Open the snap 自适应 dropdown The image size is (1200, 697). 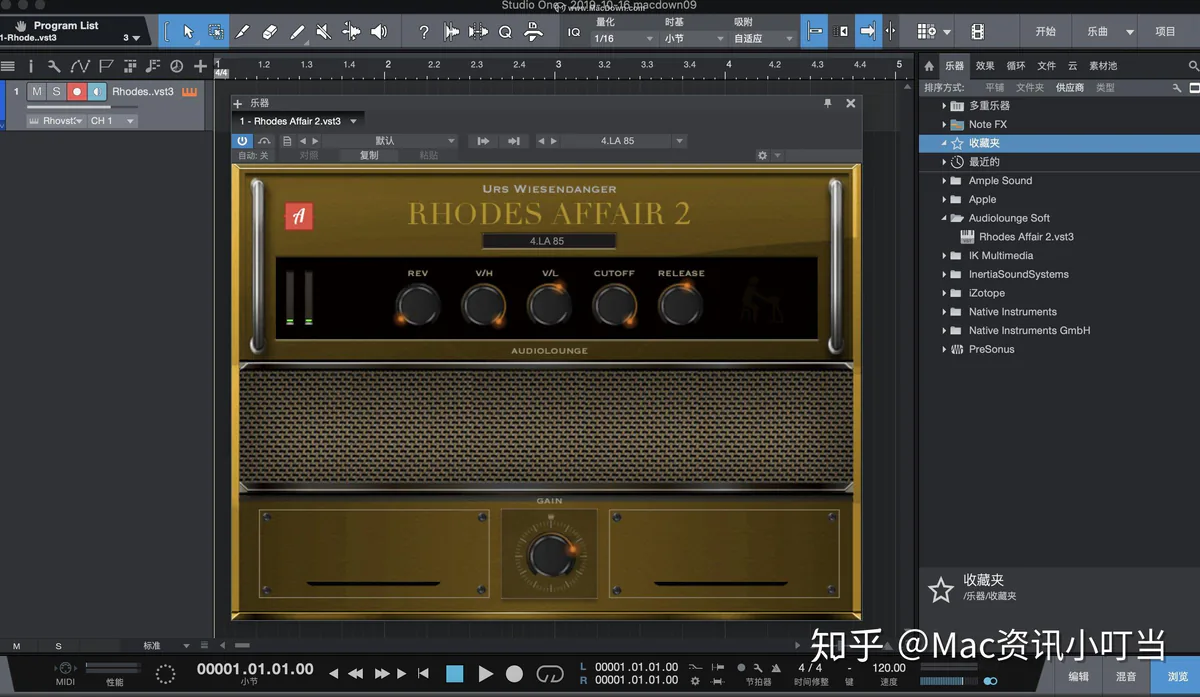763,39
